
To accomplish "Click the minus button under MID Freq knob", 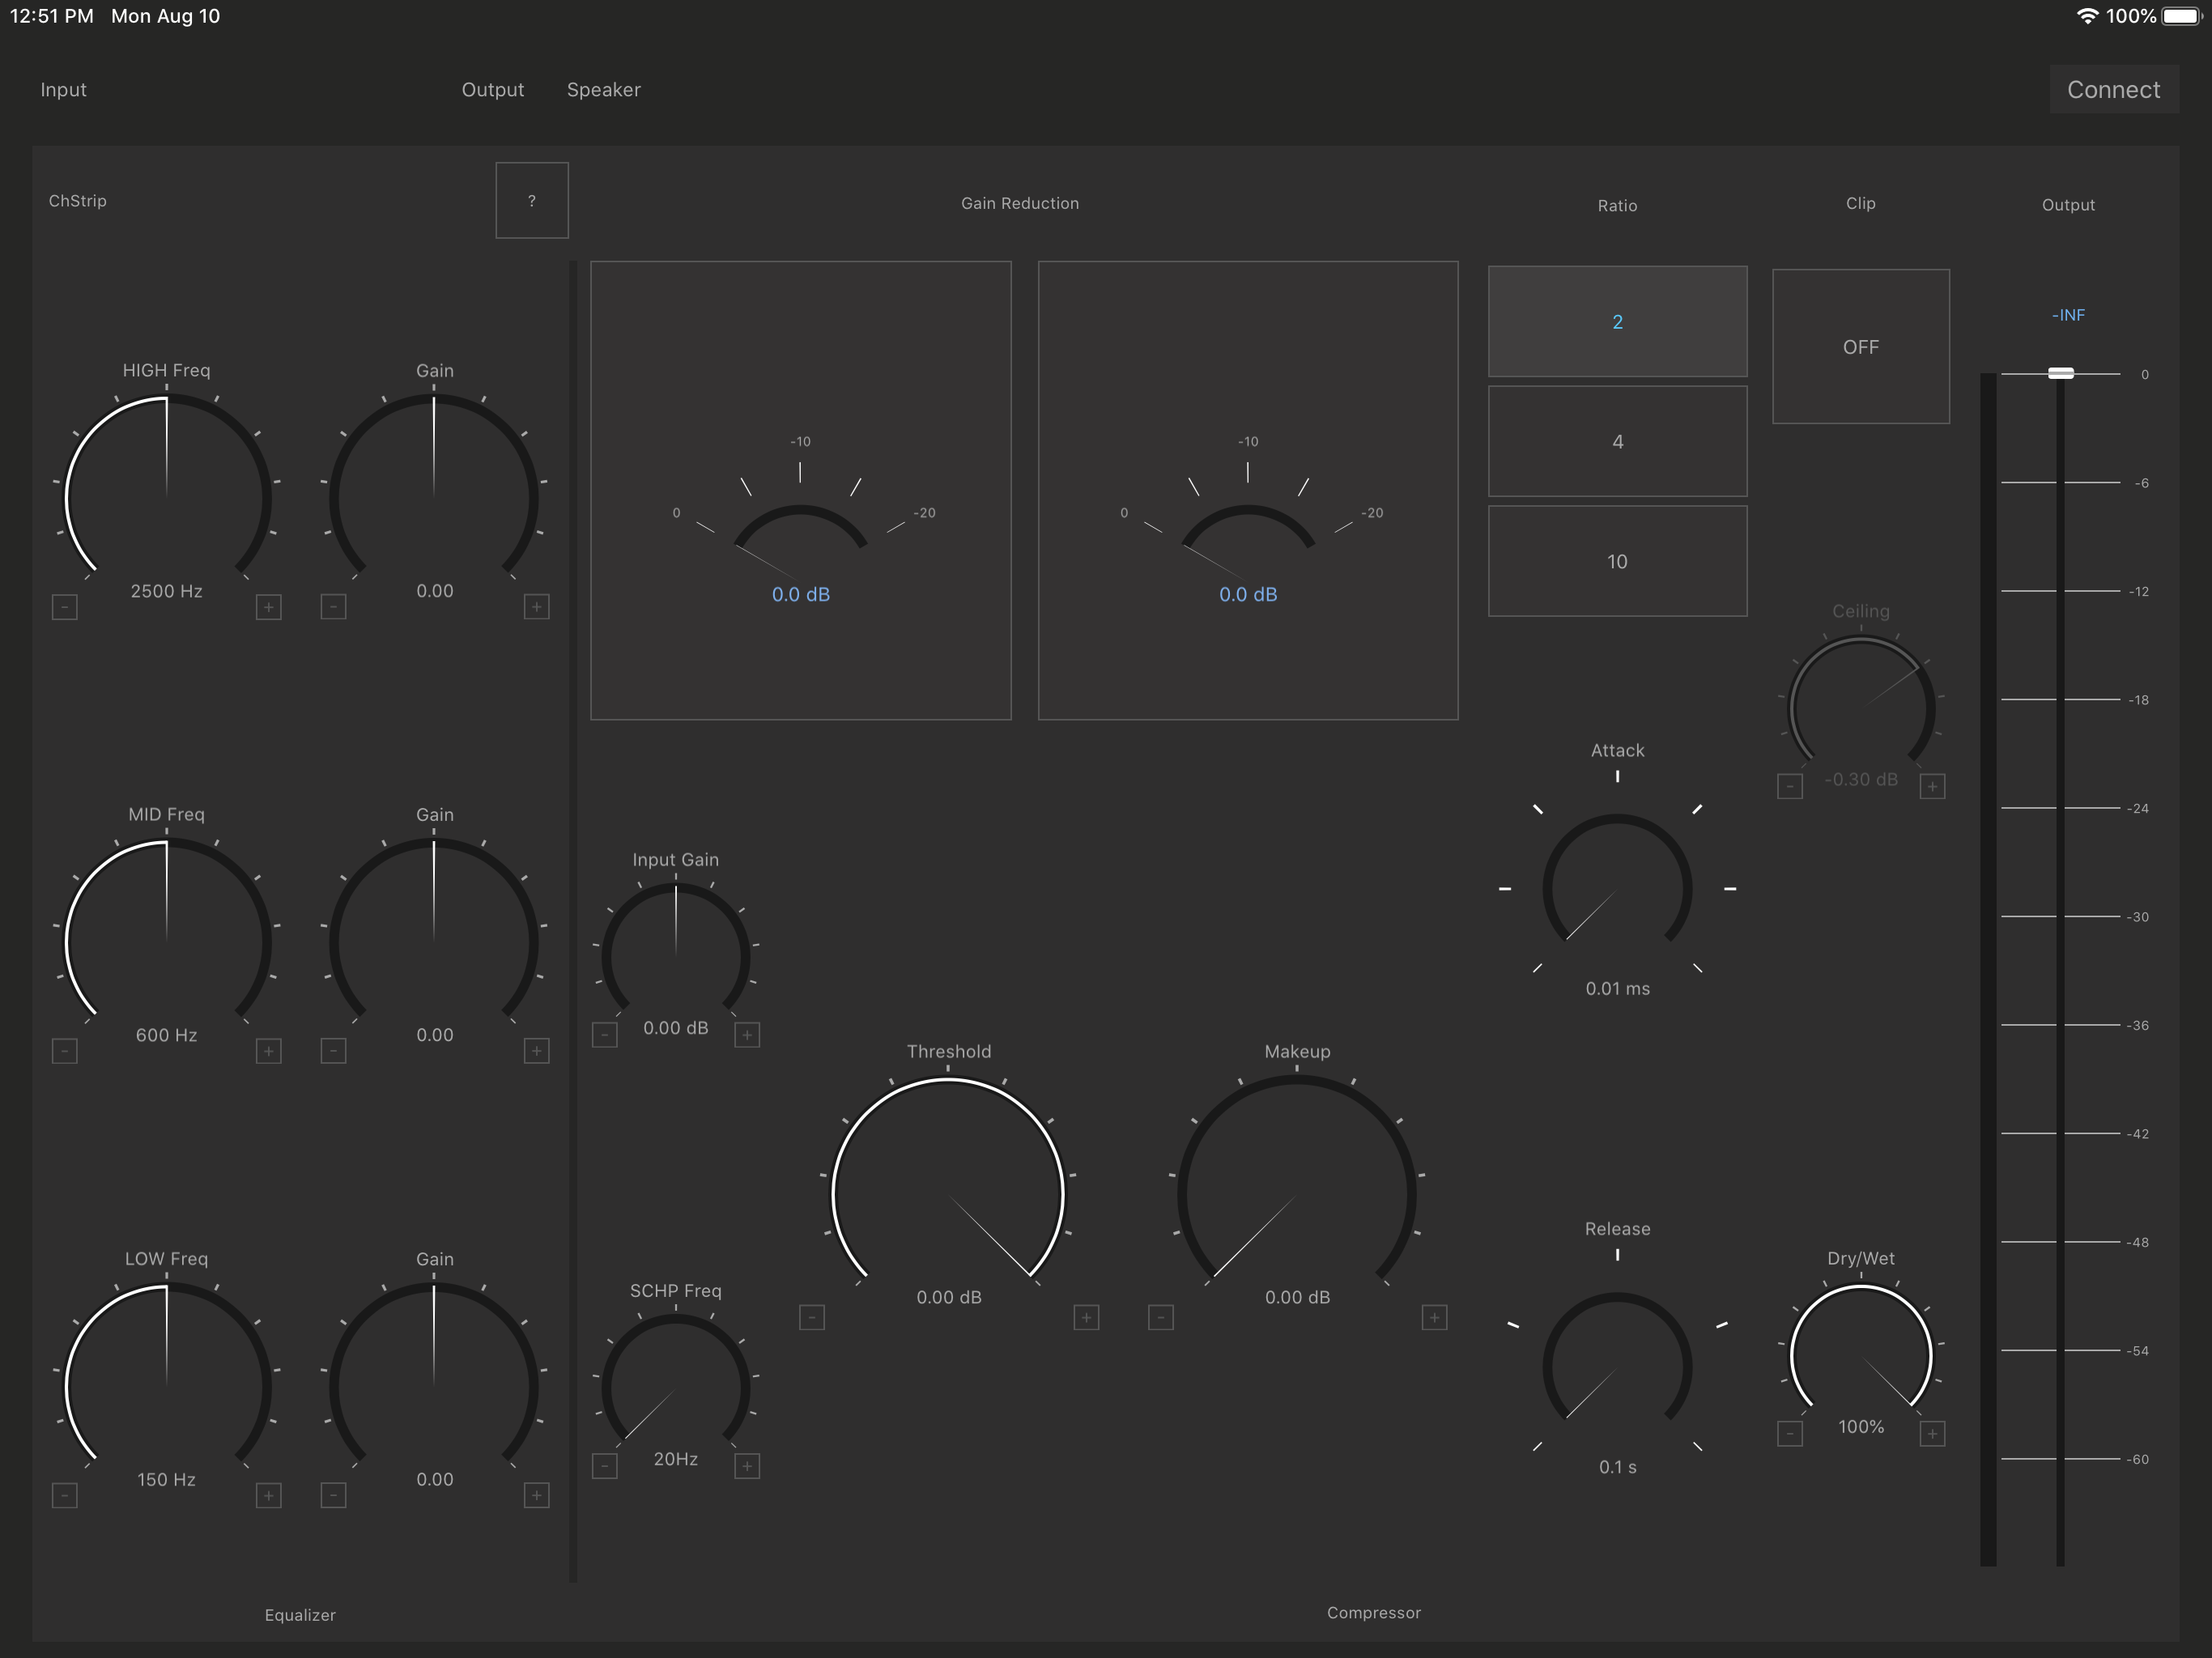I will (65, 1051).
